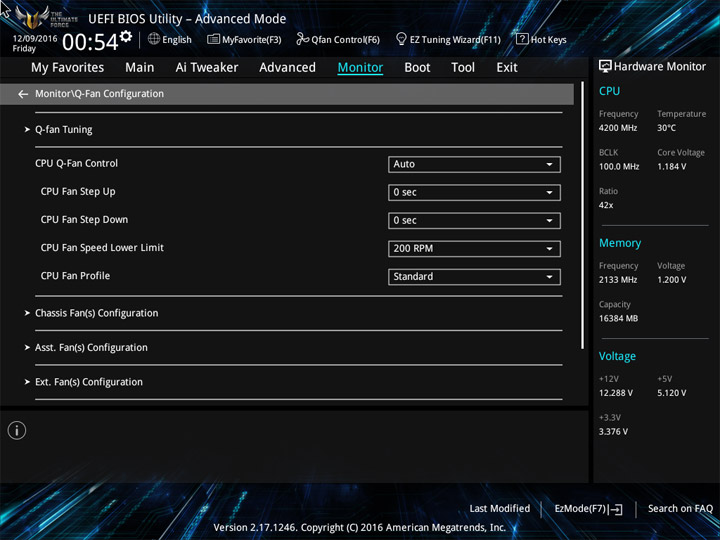Screen dimensions: 720x540
Task: Click the Ratio 42x value
Action: pyautogui.click(x=606, y=205)
